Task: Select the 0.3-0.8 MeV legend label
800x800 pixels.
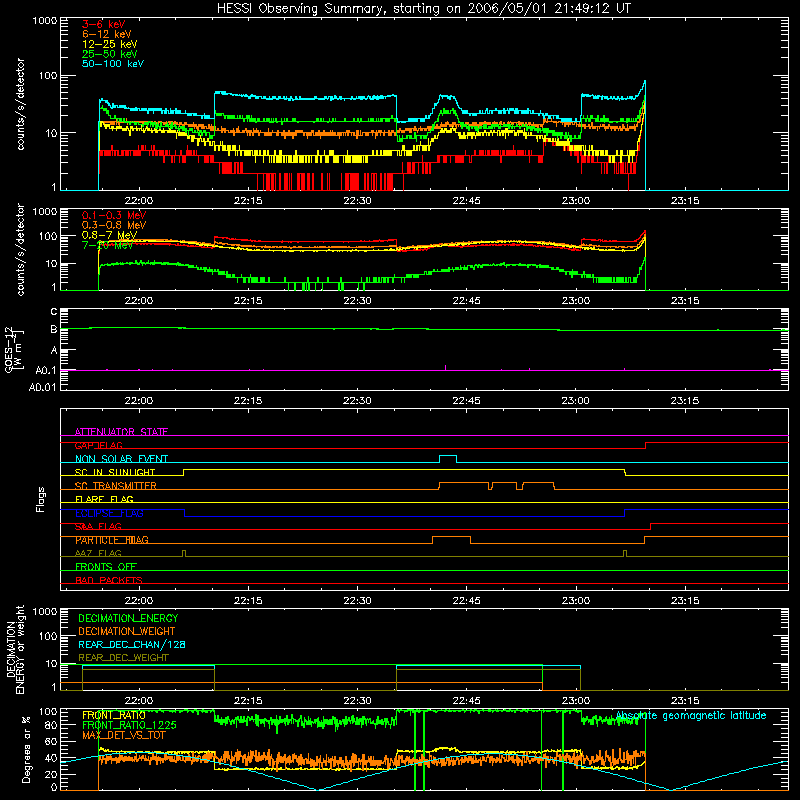Action: [x=114, y=225]
